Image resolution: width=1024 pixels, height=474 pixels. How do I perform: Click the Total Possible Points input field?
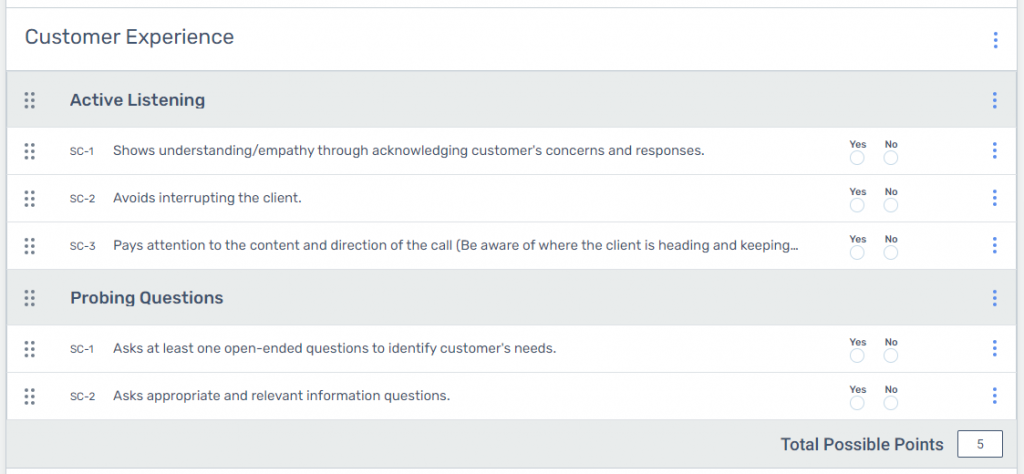(x=980, y=444)
